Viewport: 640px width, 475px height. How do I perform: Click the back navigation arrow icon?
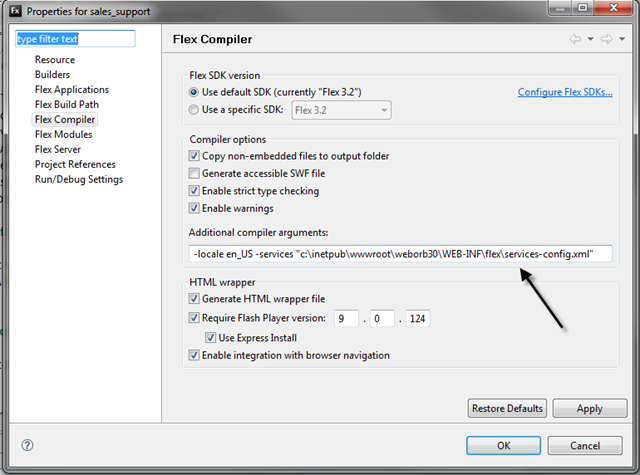[x=576, y=39]
